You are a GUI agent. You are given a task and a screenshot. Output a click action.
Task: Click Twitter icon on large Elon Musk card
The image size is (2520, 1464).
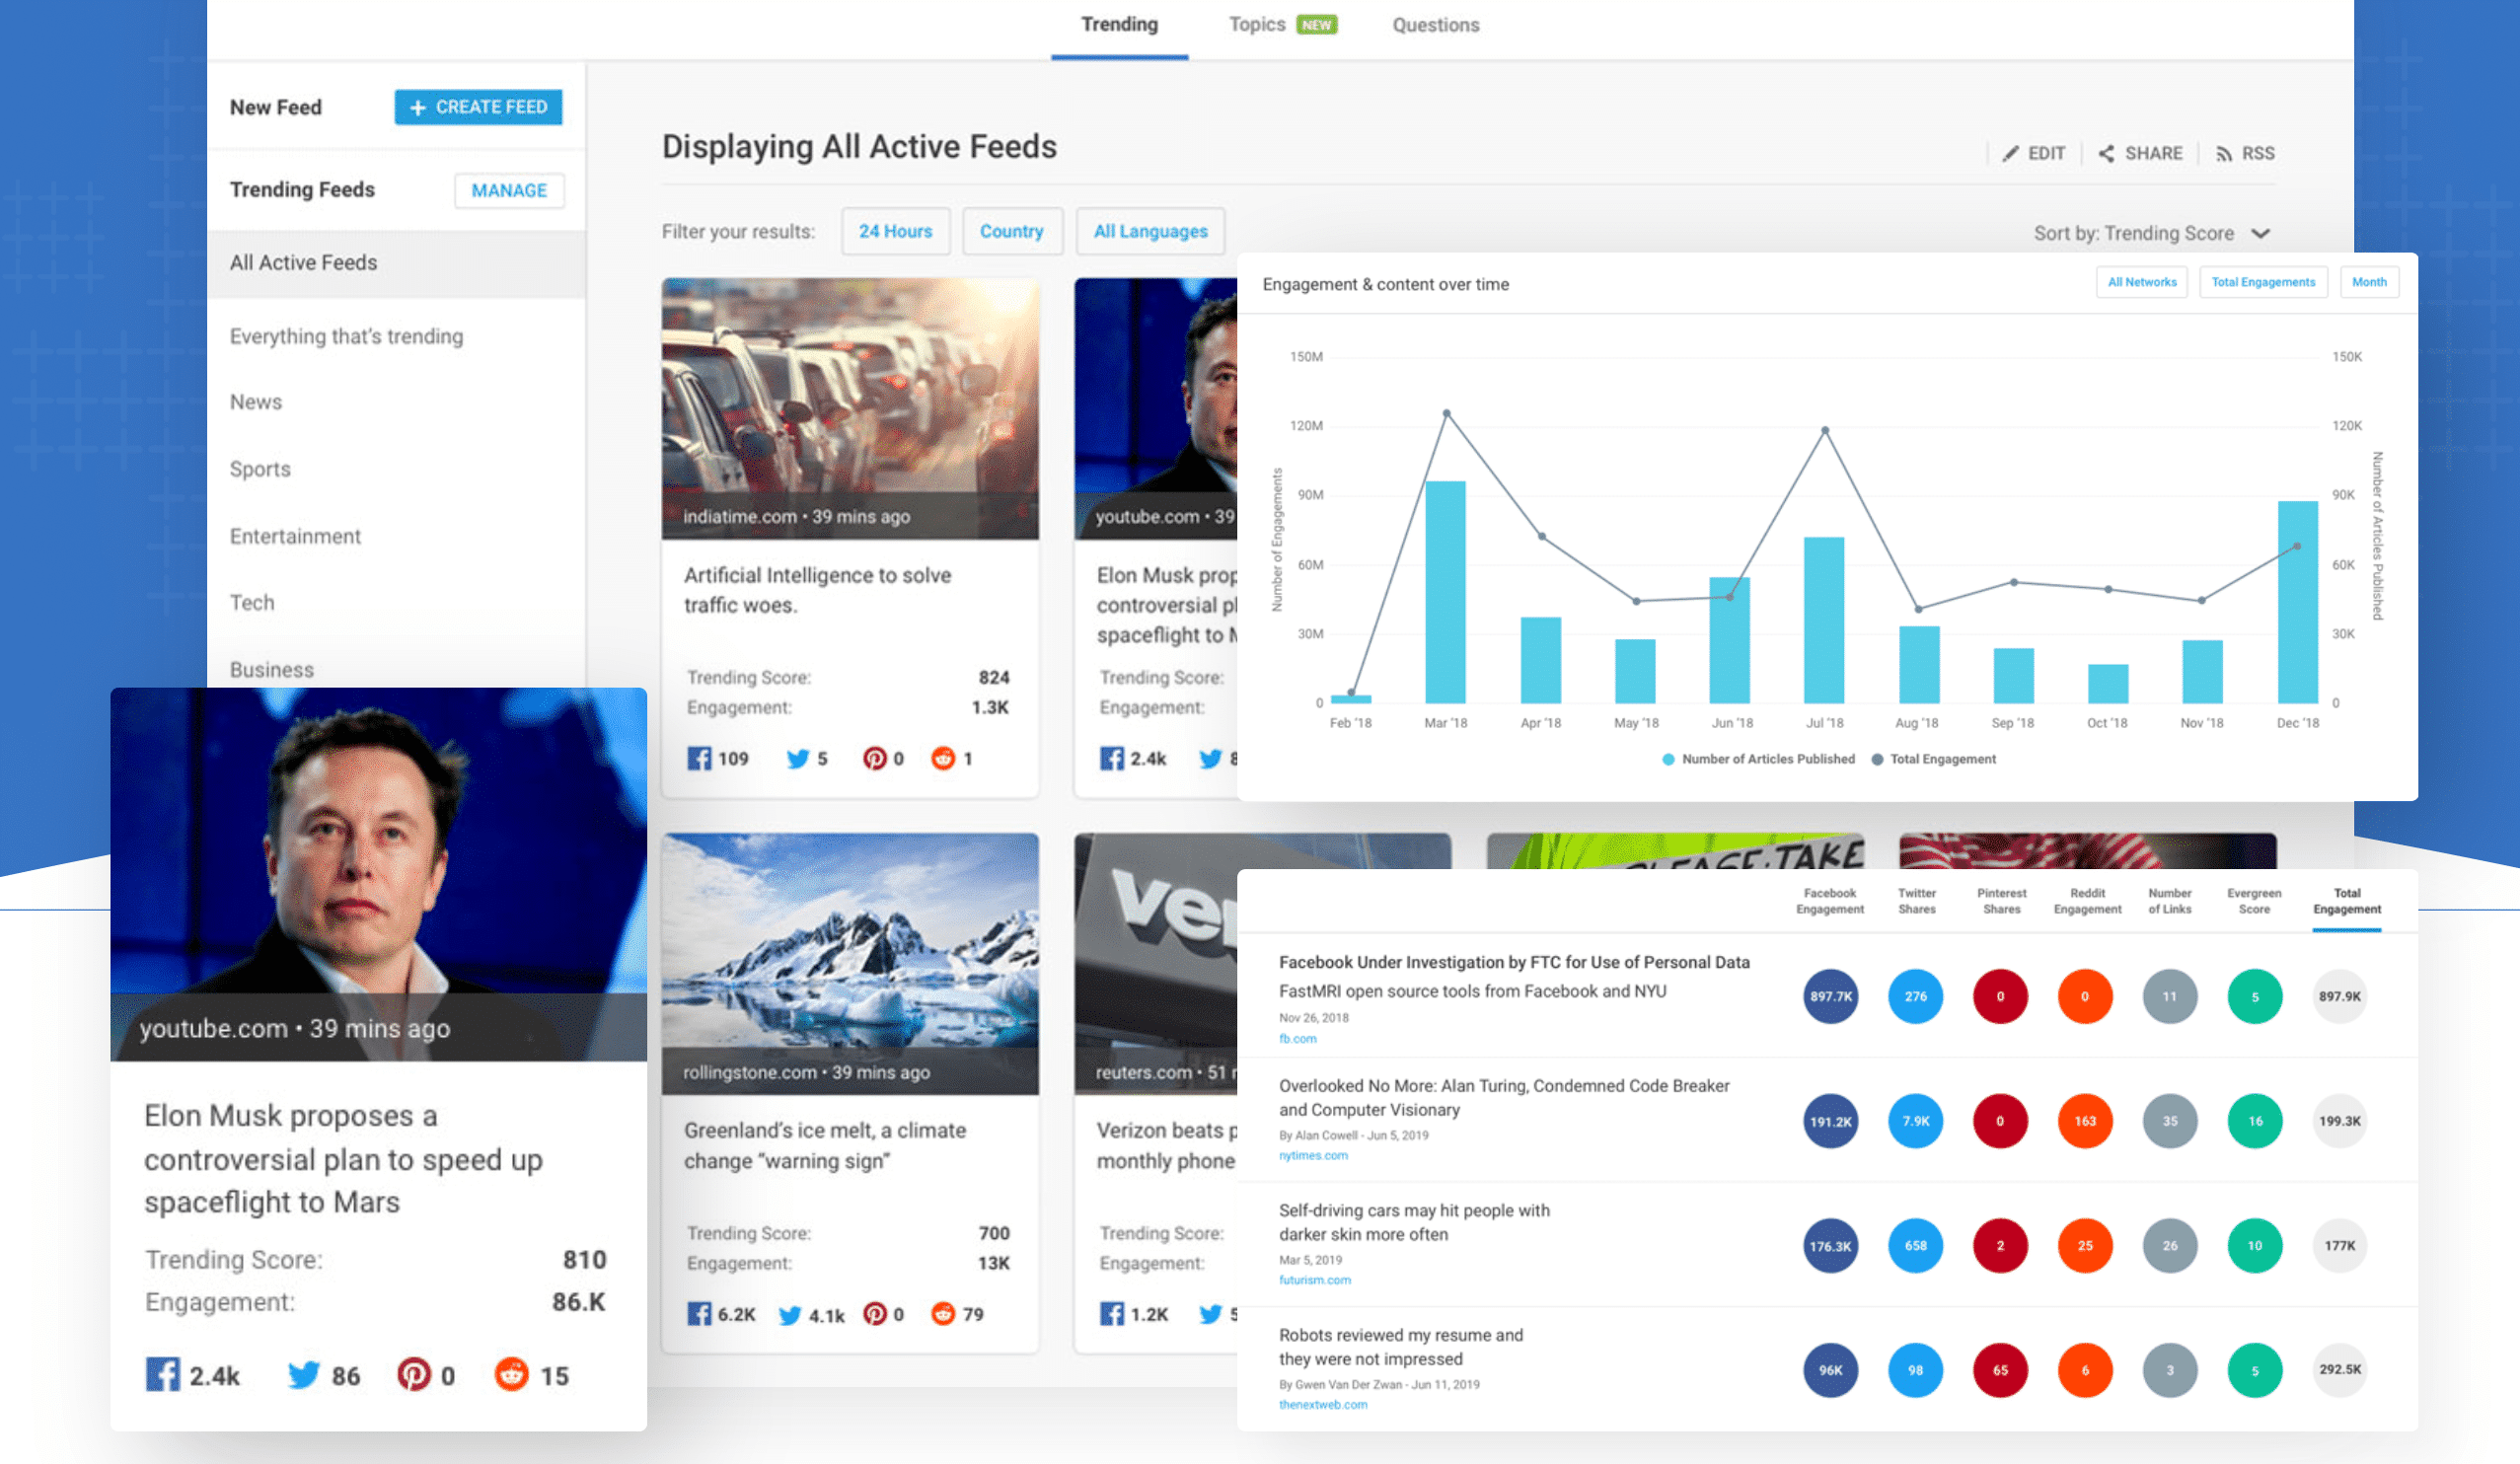pos(303,1375)
